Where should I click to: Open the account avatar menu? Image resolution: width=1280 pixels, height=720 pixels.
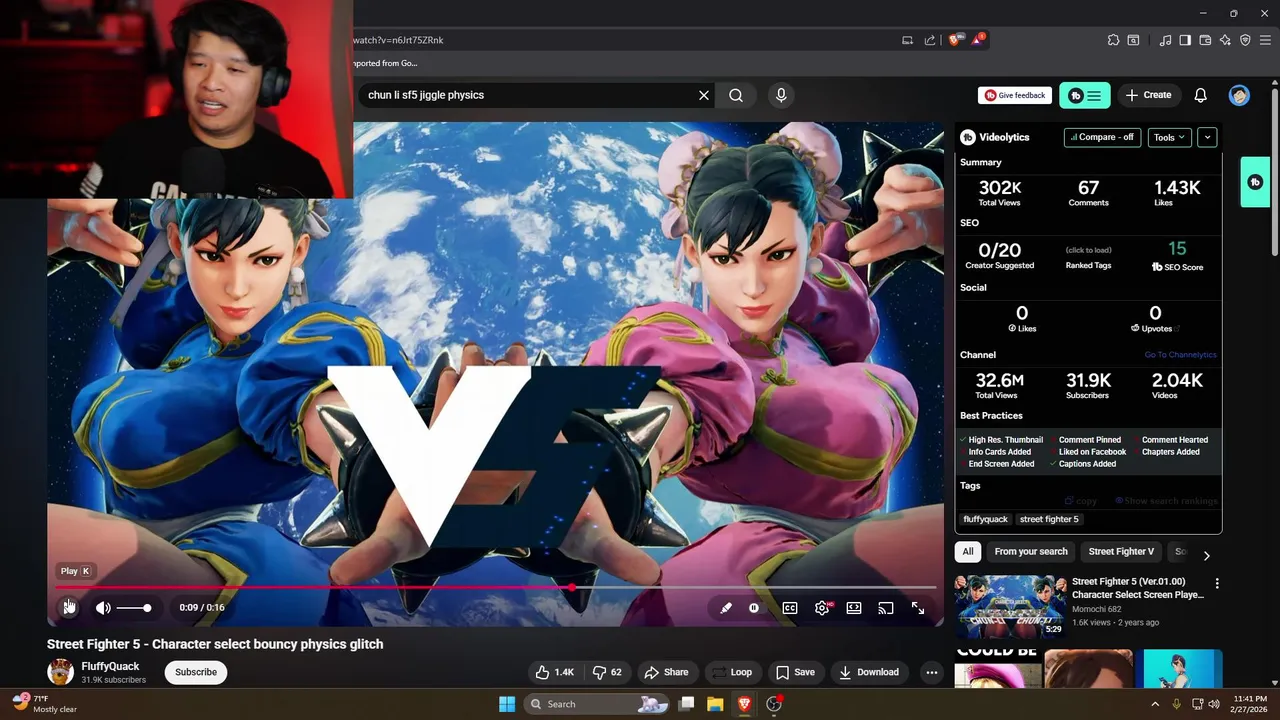point(1240,95)
